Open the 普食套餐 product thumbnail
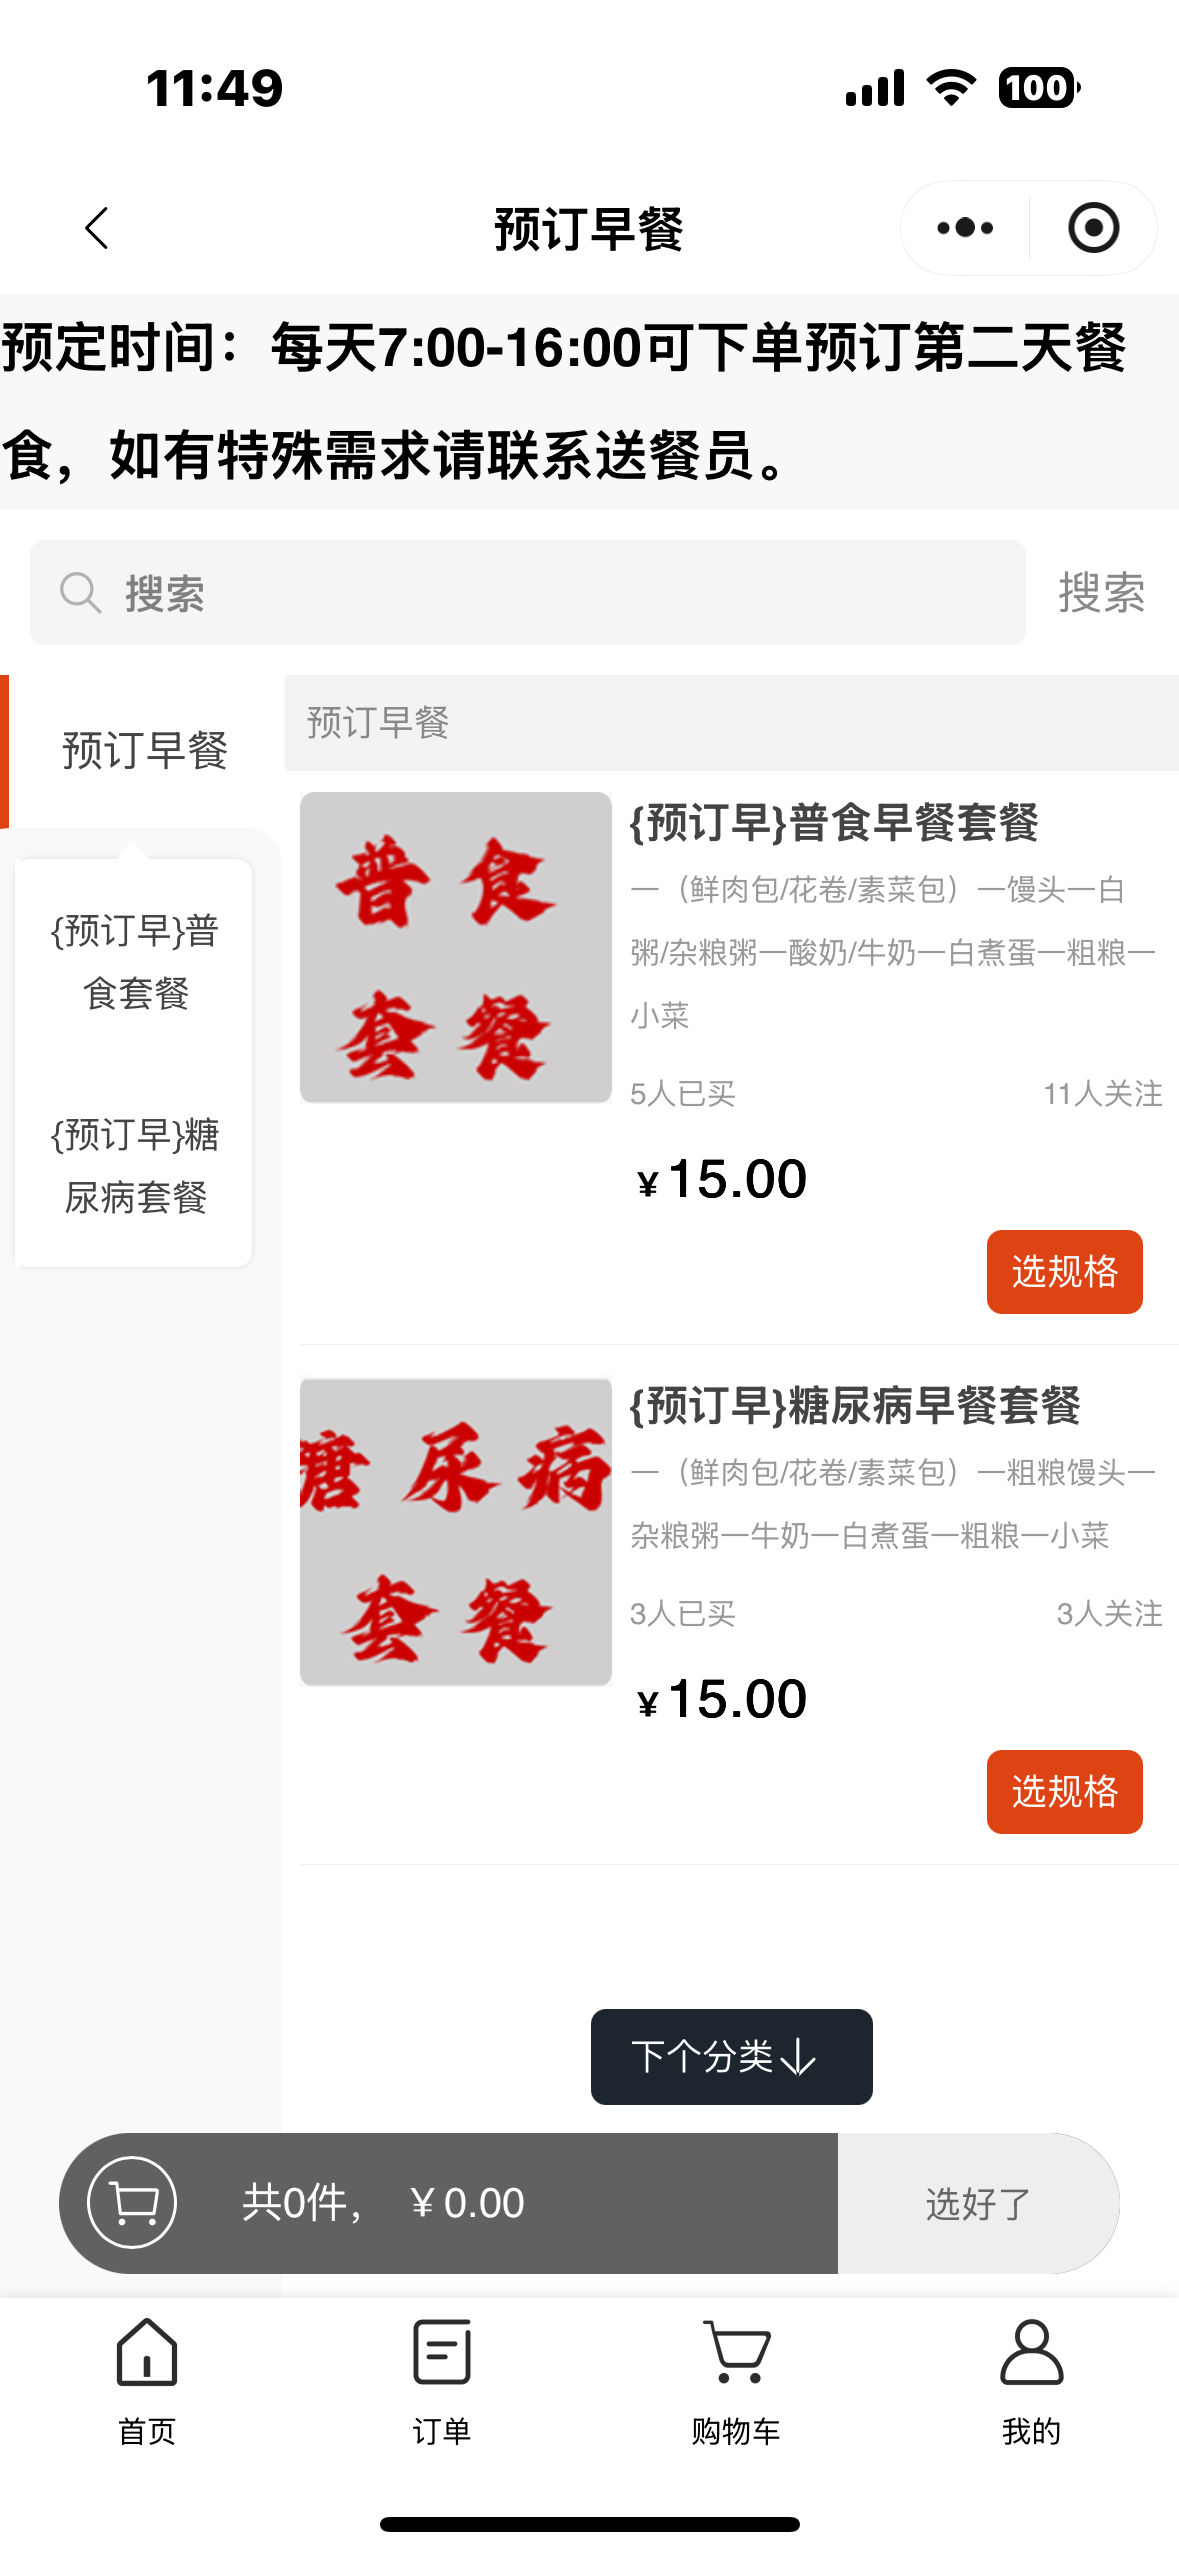 456,948
